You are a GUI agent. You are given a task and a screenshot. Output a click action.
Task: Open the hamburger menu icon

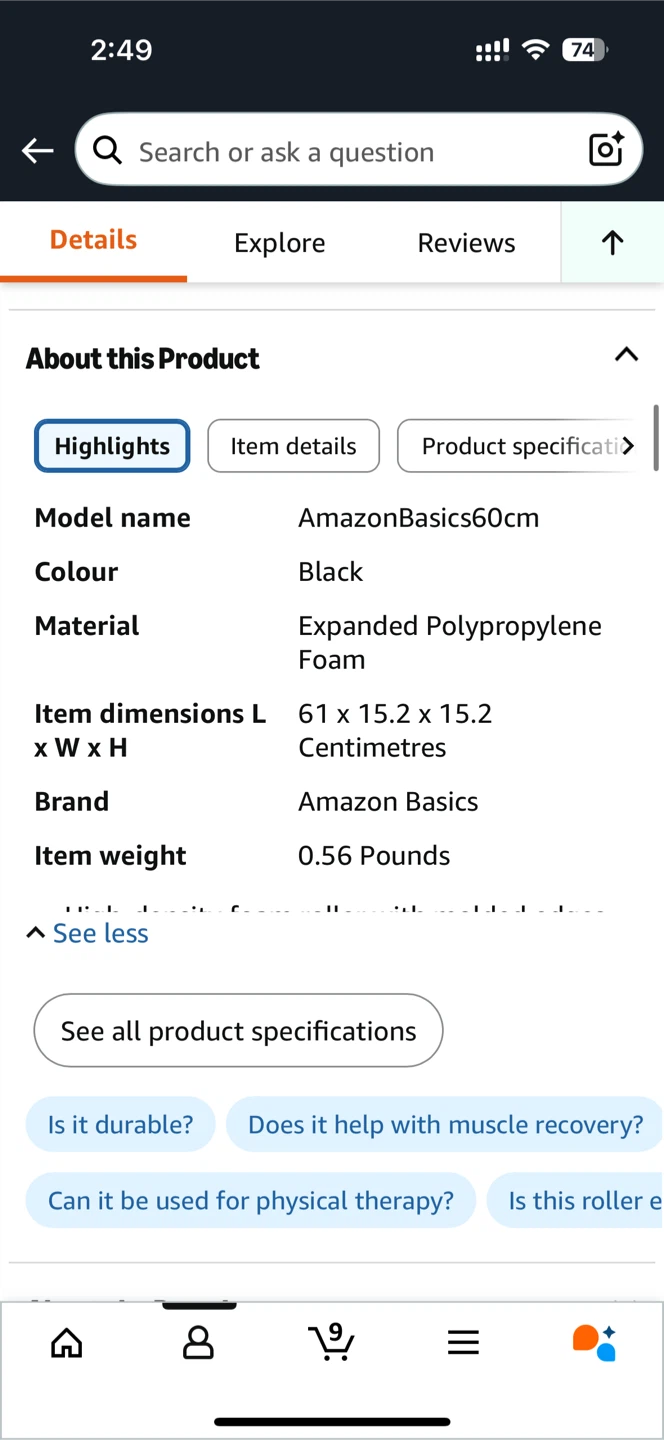coord(463,1343)
